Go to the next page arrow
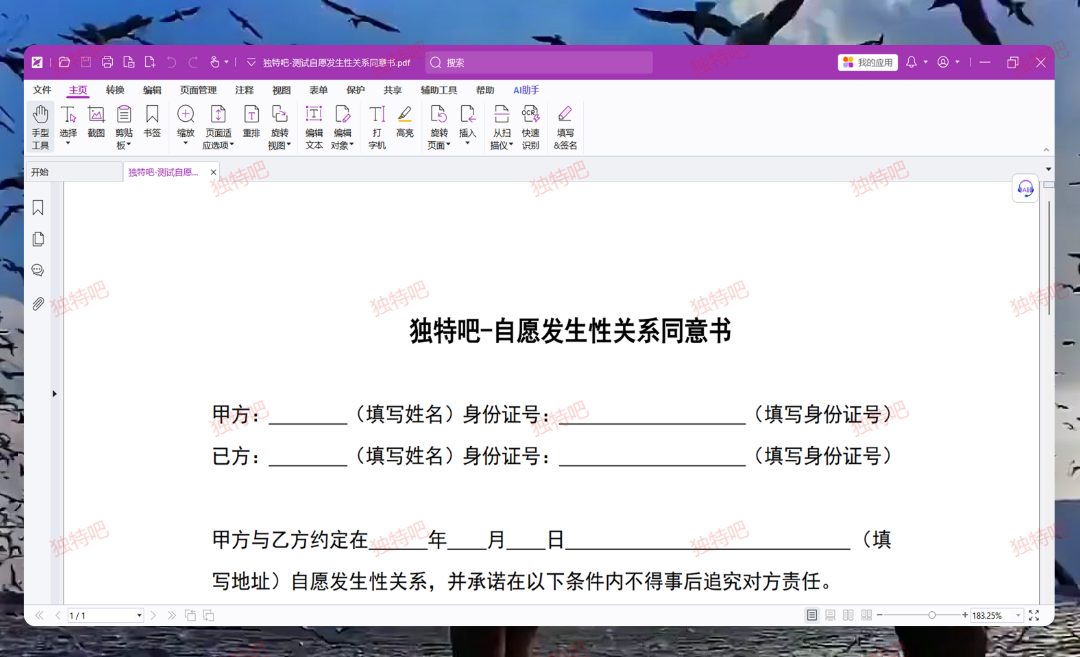Image resolution: width=1080 pixels, height=657 pixels. (x=153, y=615)
